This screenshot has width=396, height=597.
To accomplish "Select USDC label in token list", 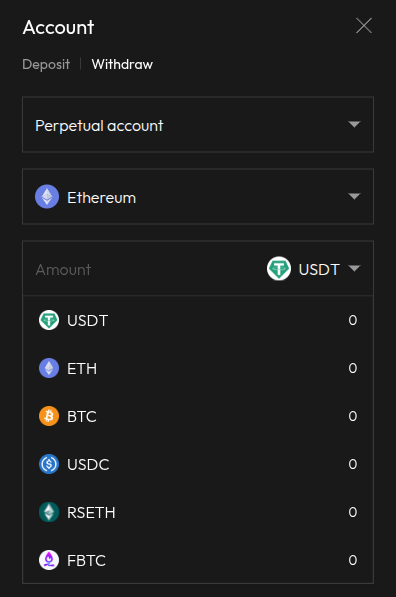I will pyautogui.click(x=88, y=464).
